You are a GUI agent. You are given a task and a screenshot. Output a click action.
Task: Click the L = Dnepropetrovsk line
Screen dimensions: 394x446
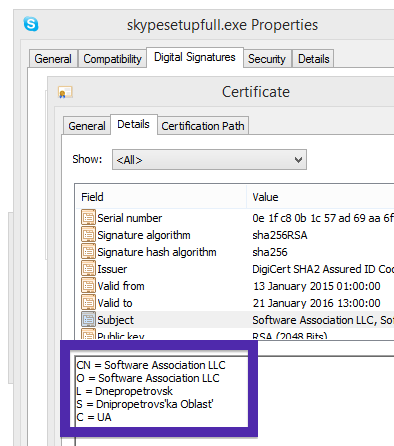click(x=125, y=391)
